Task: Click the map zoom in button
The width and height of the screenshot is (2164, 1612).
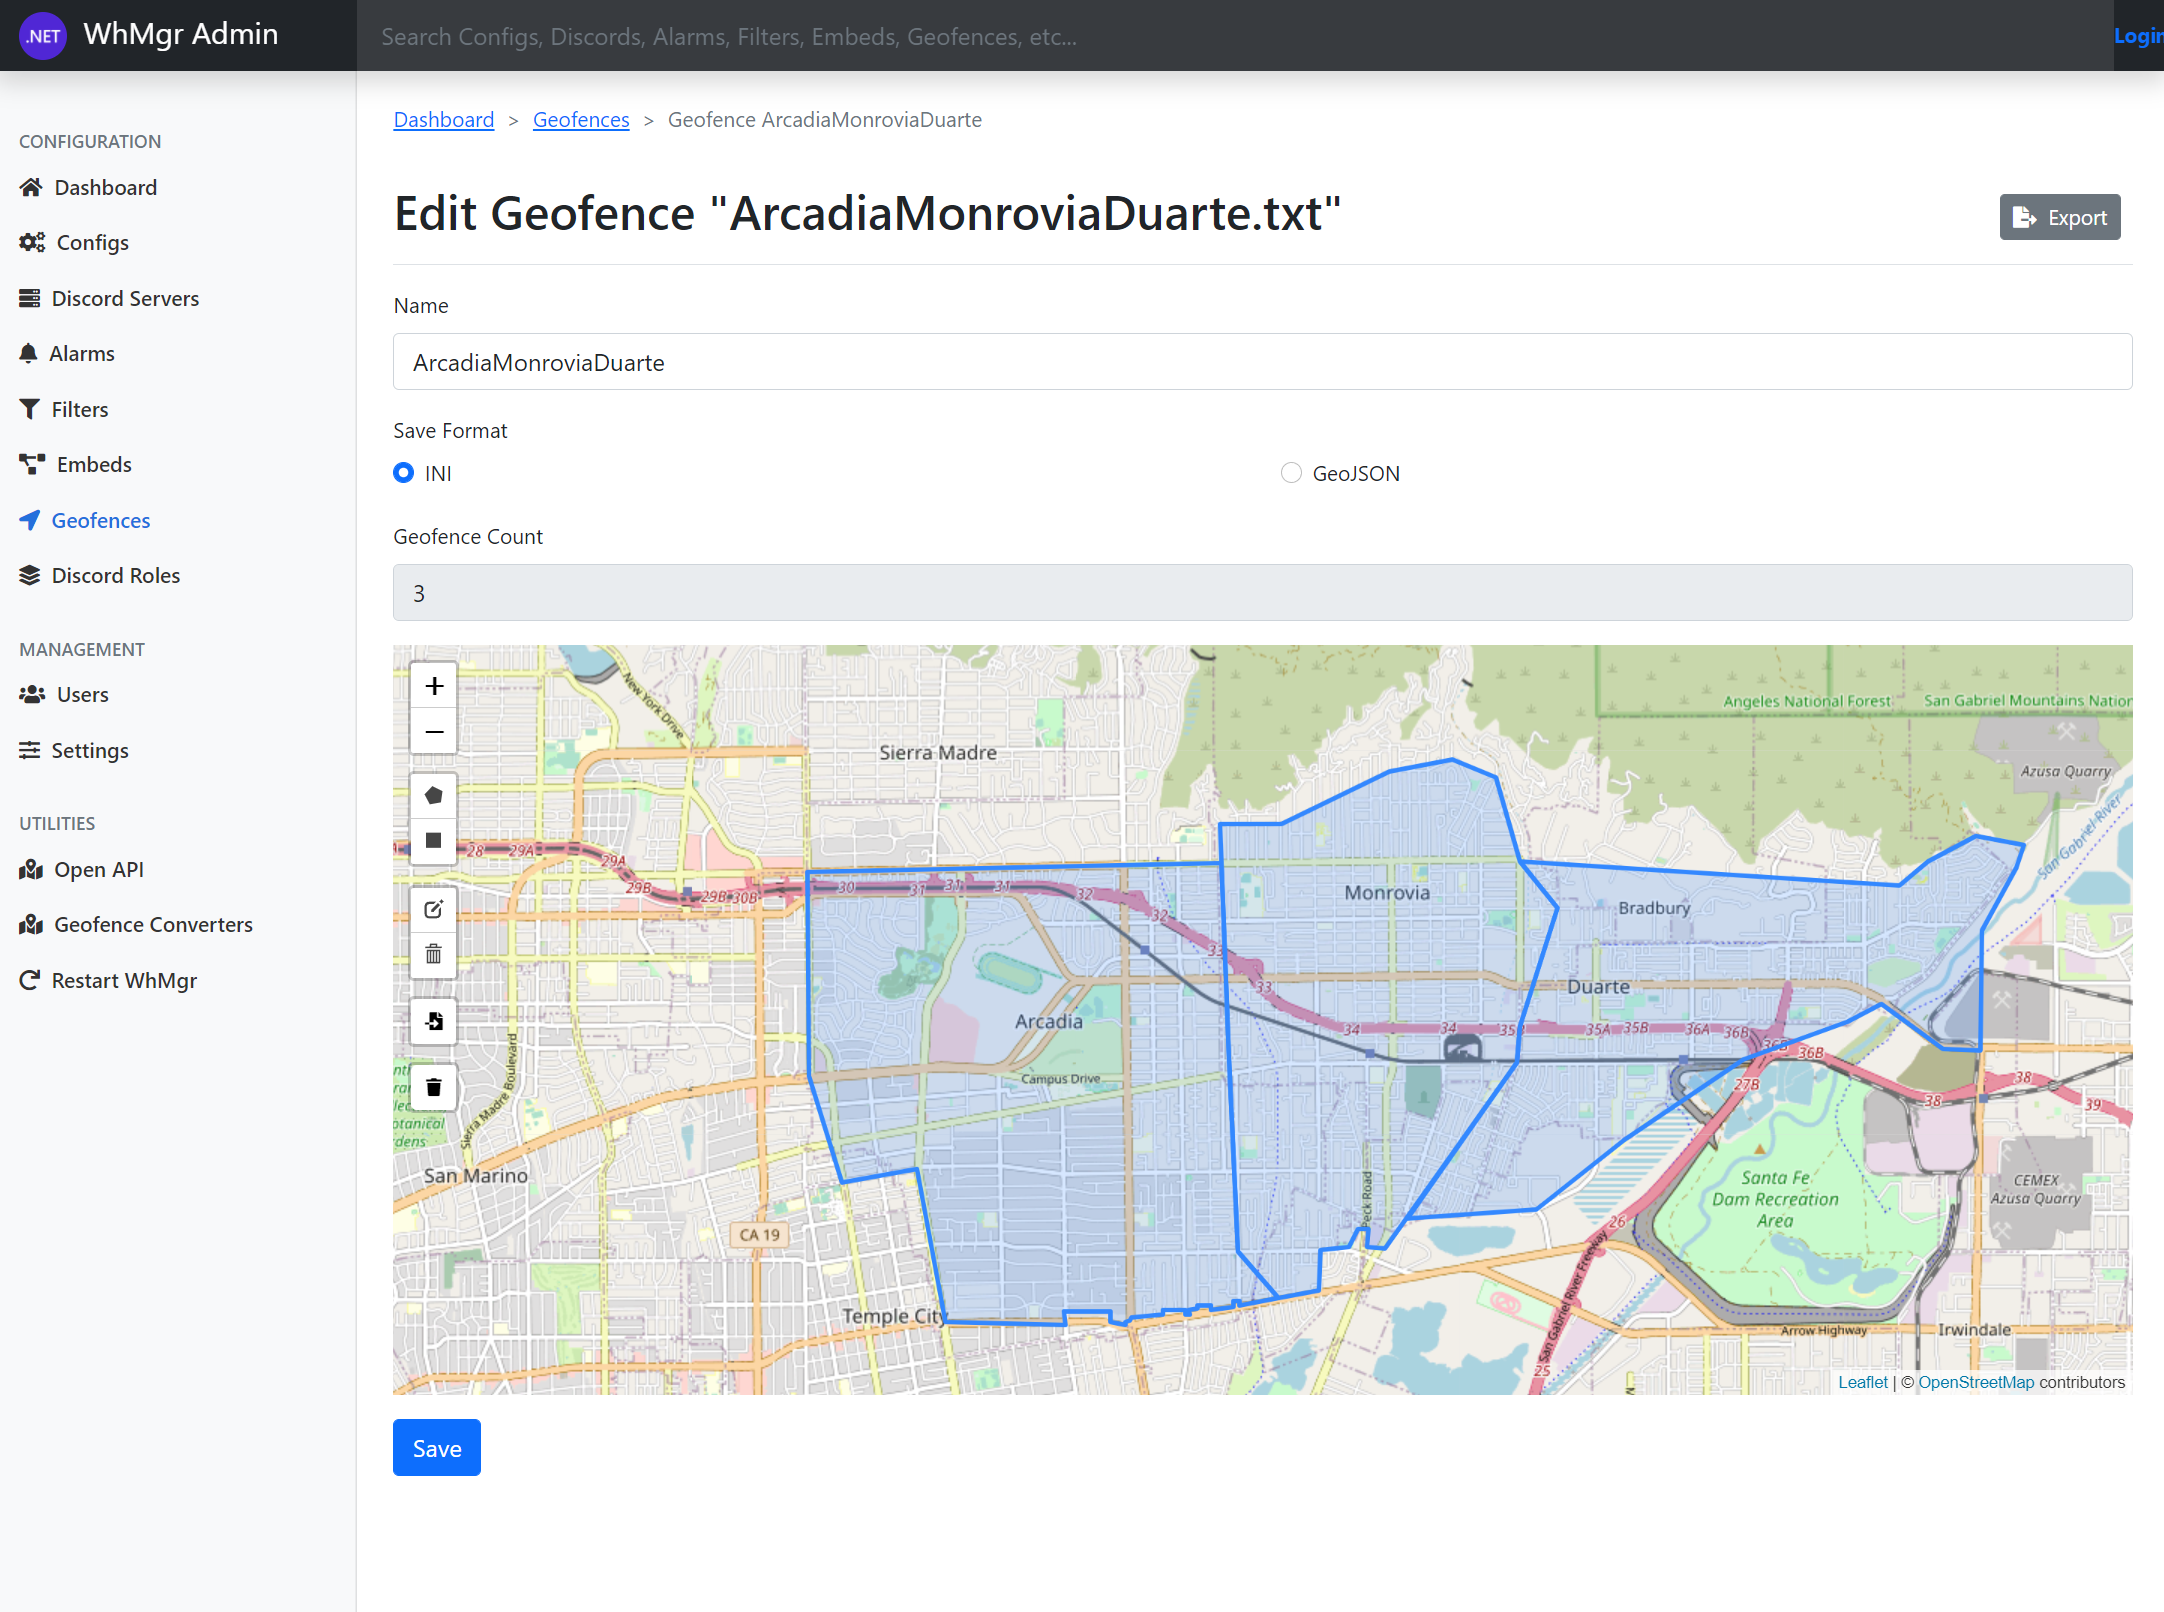Action: [x=434, y=686]
